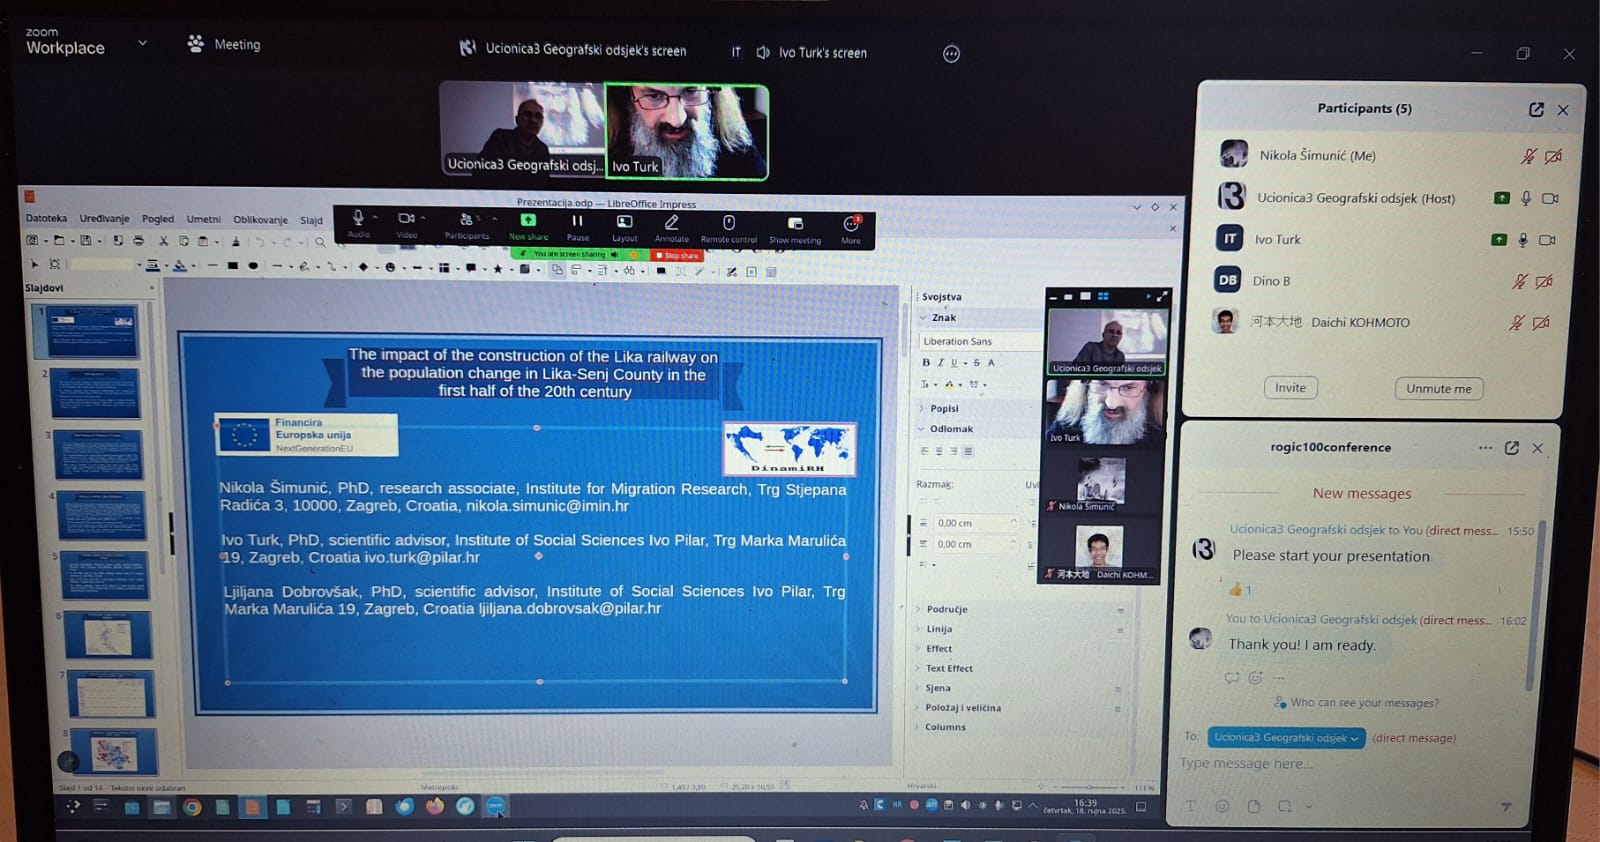Toggle the Audio microphone mute
The width and height of the screenshot is (1600, 842).
click(358, 219)
